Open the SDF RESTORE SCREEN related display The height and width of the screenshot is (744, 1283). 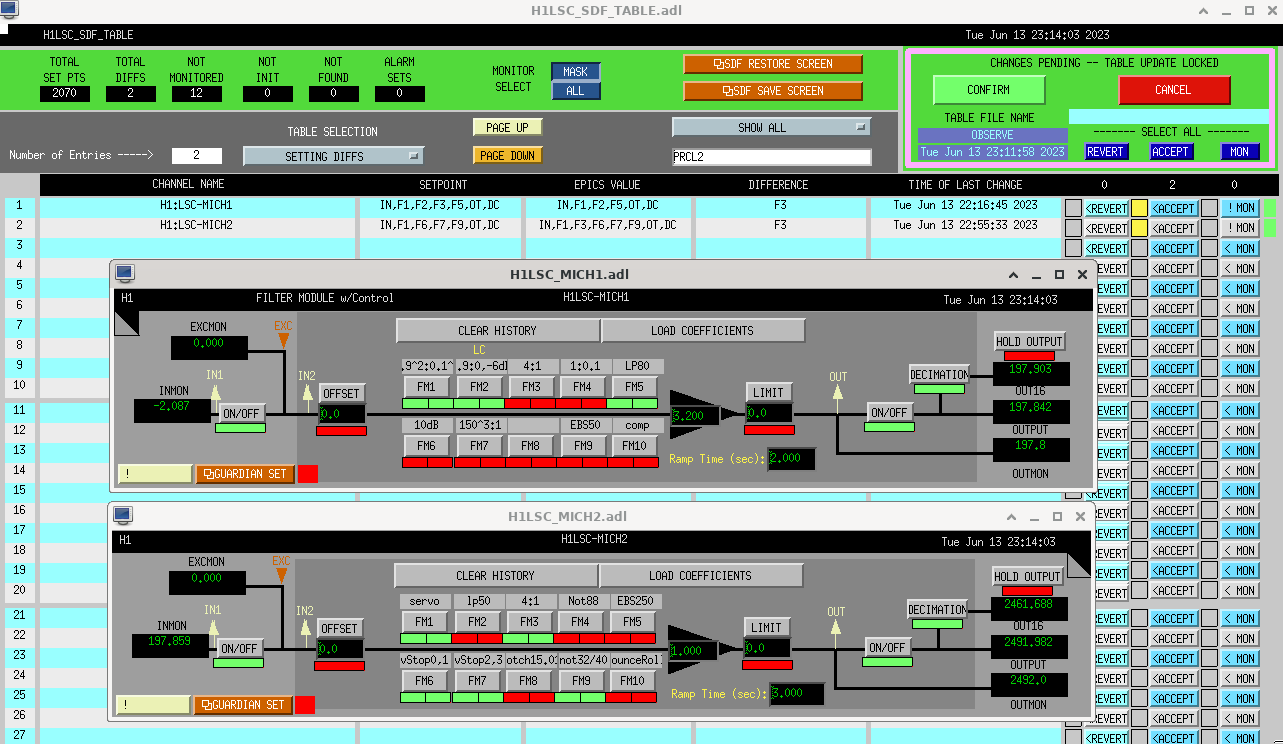click(772, 64)
